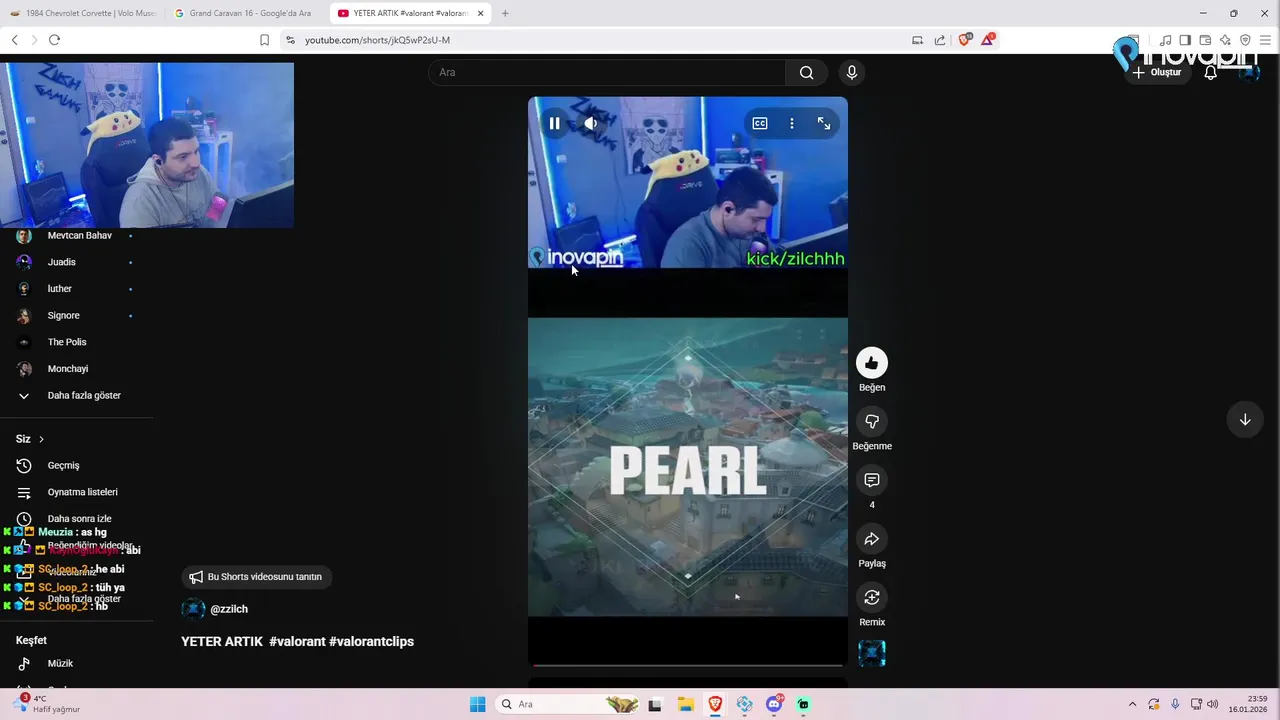
Task: Open the browser hamburger main menu
Action: [1265, 40]
